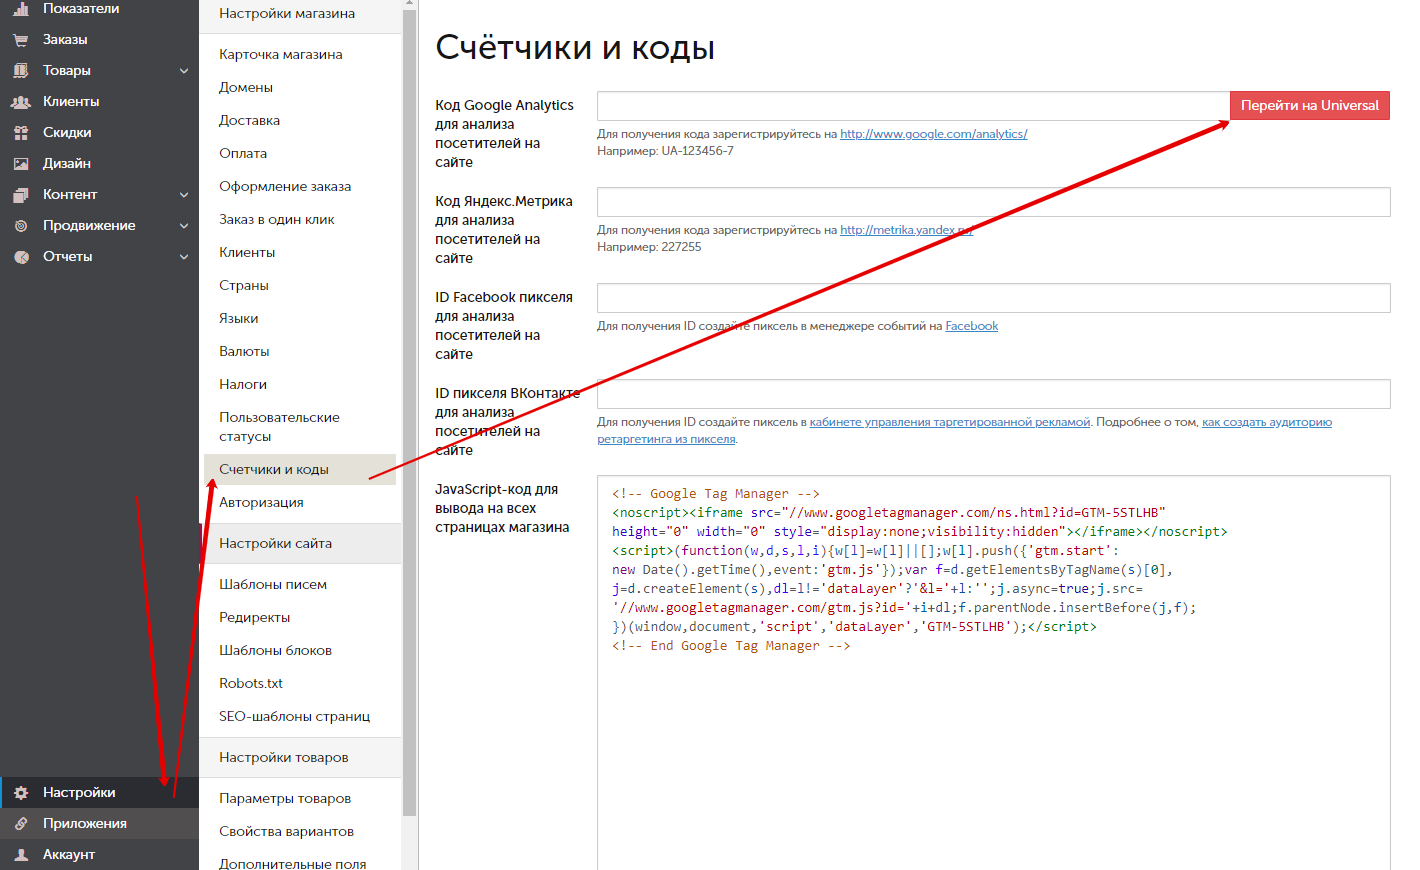Open Параметры товаров page
This screenshot has height=870, width=1420.
tap(285, 799)
